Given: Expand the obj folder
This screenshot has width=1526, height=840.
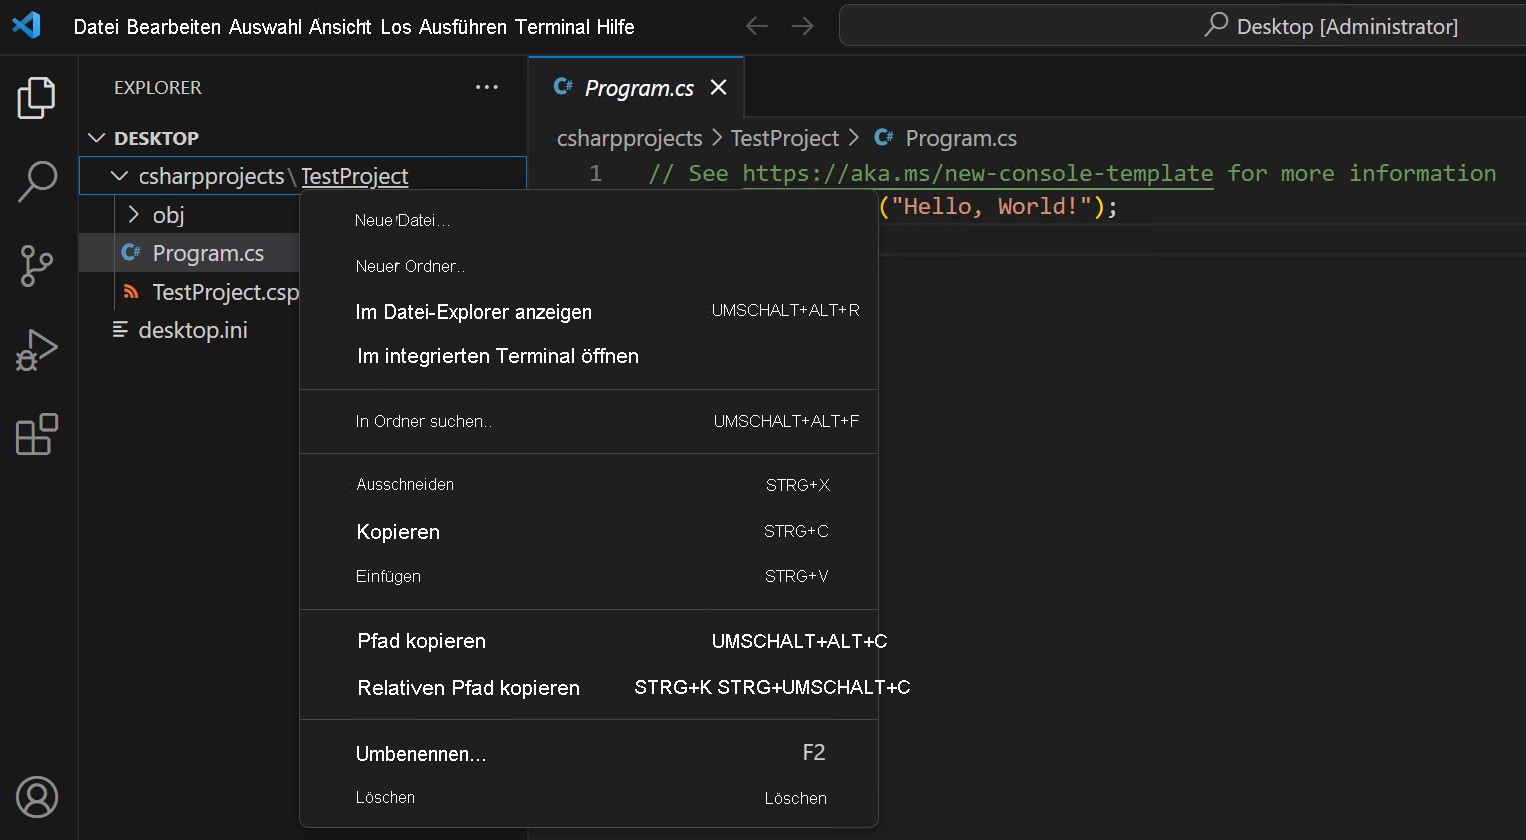Looking at the screenshot, I should pyautogui.click(x=133, y=215).
